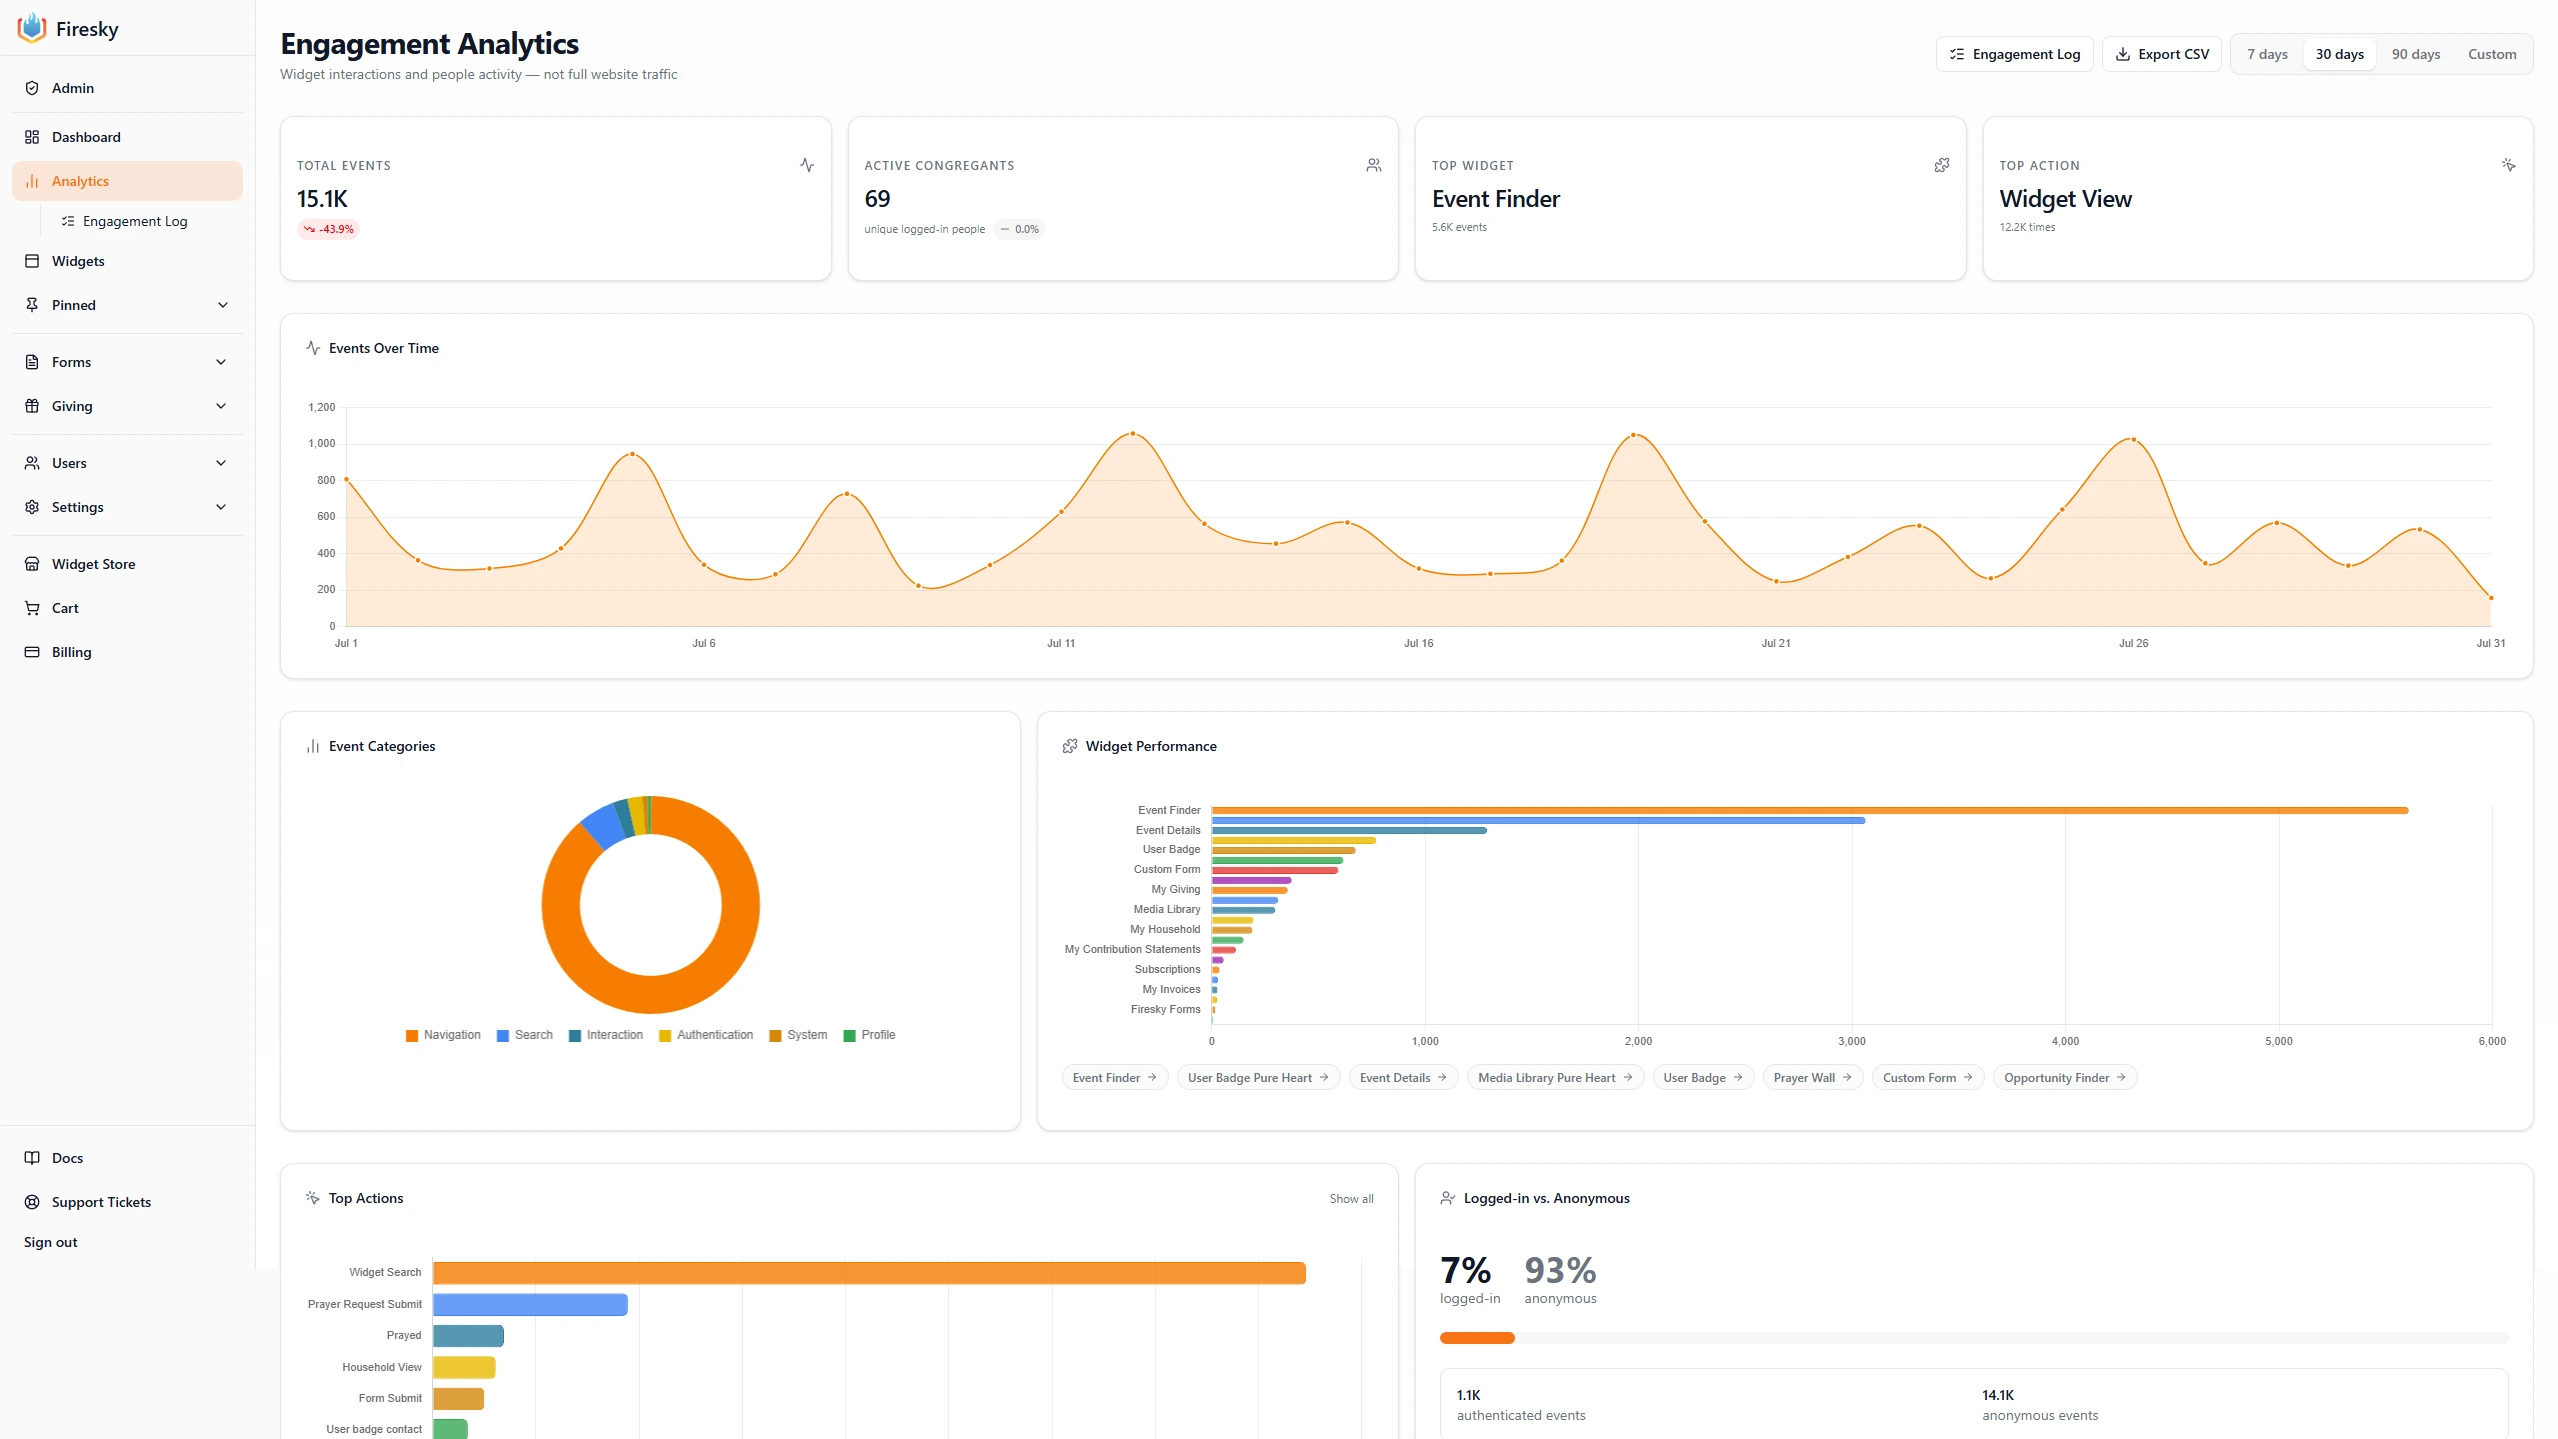Open Show all in Top Actions
The width and height of the screenshot is (2558, 1439).
1351,1199
